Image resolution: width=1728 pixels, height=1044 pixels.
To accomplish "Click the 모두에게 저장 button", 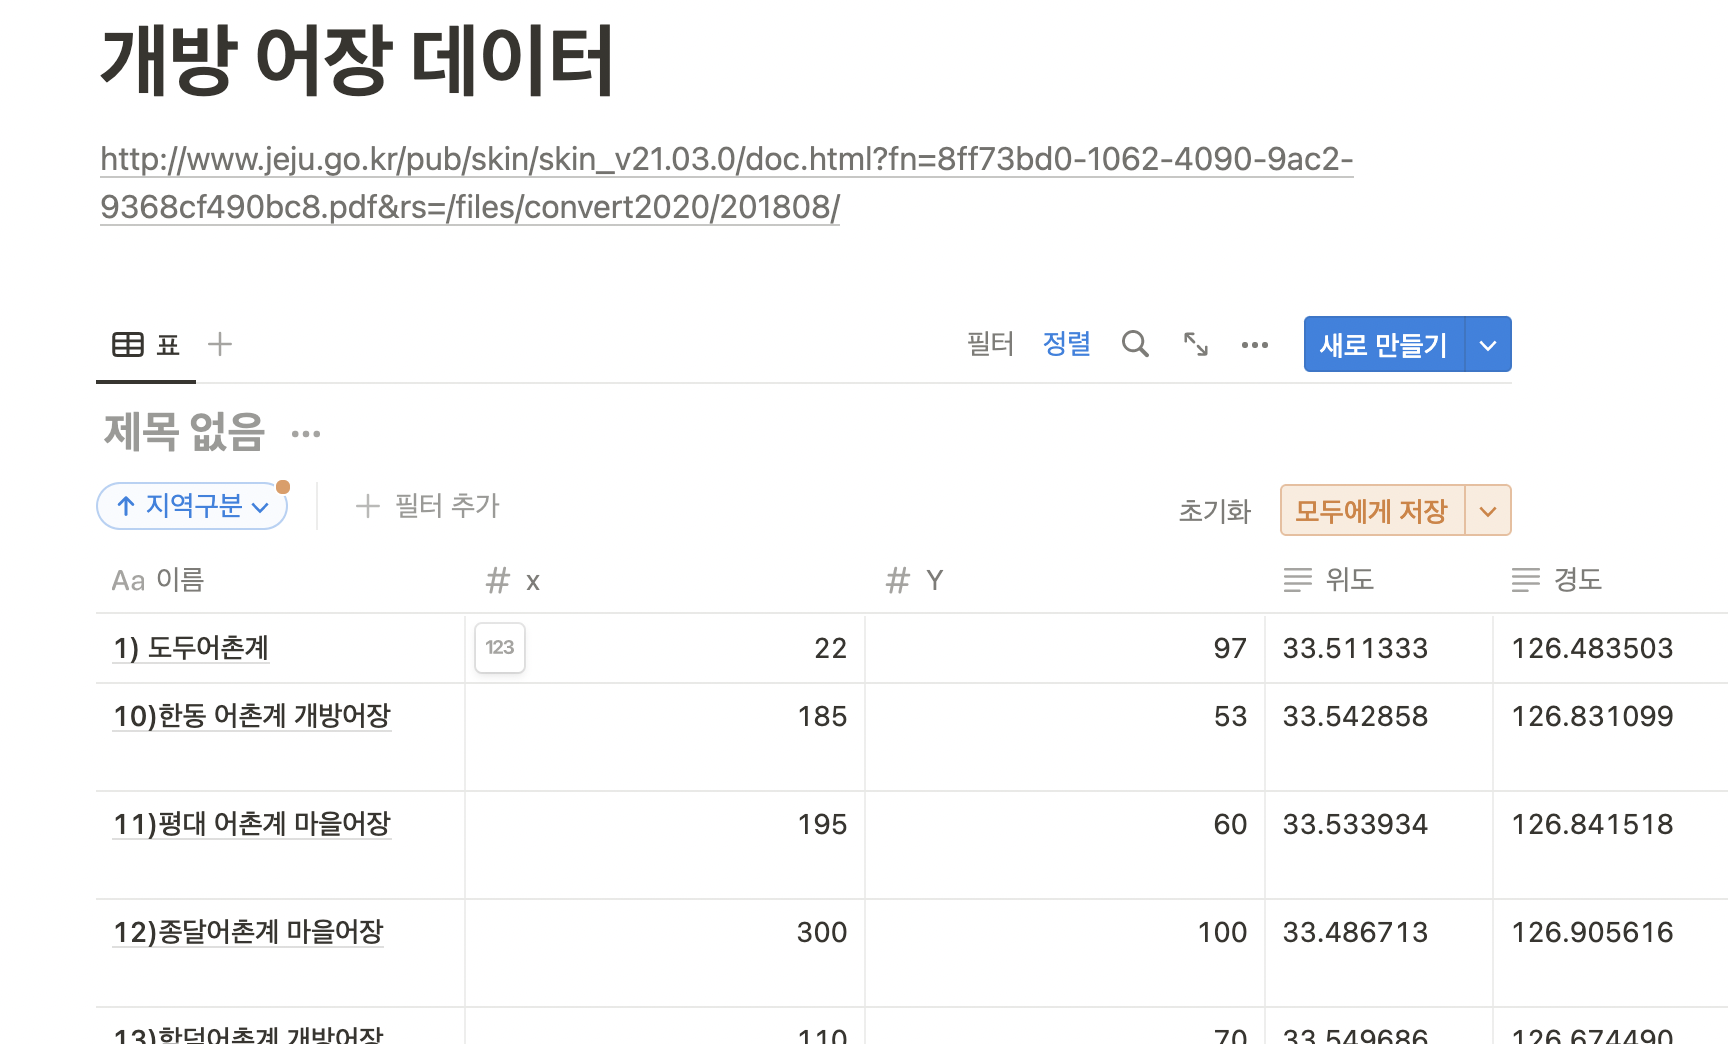I will coord(1371,511).
